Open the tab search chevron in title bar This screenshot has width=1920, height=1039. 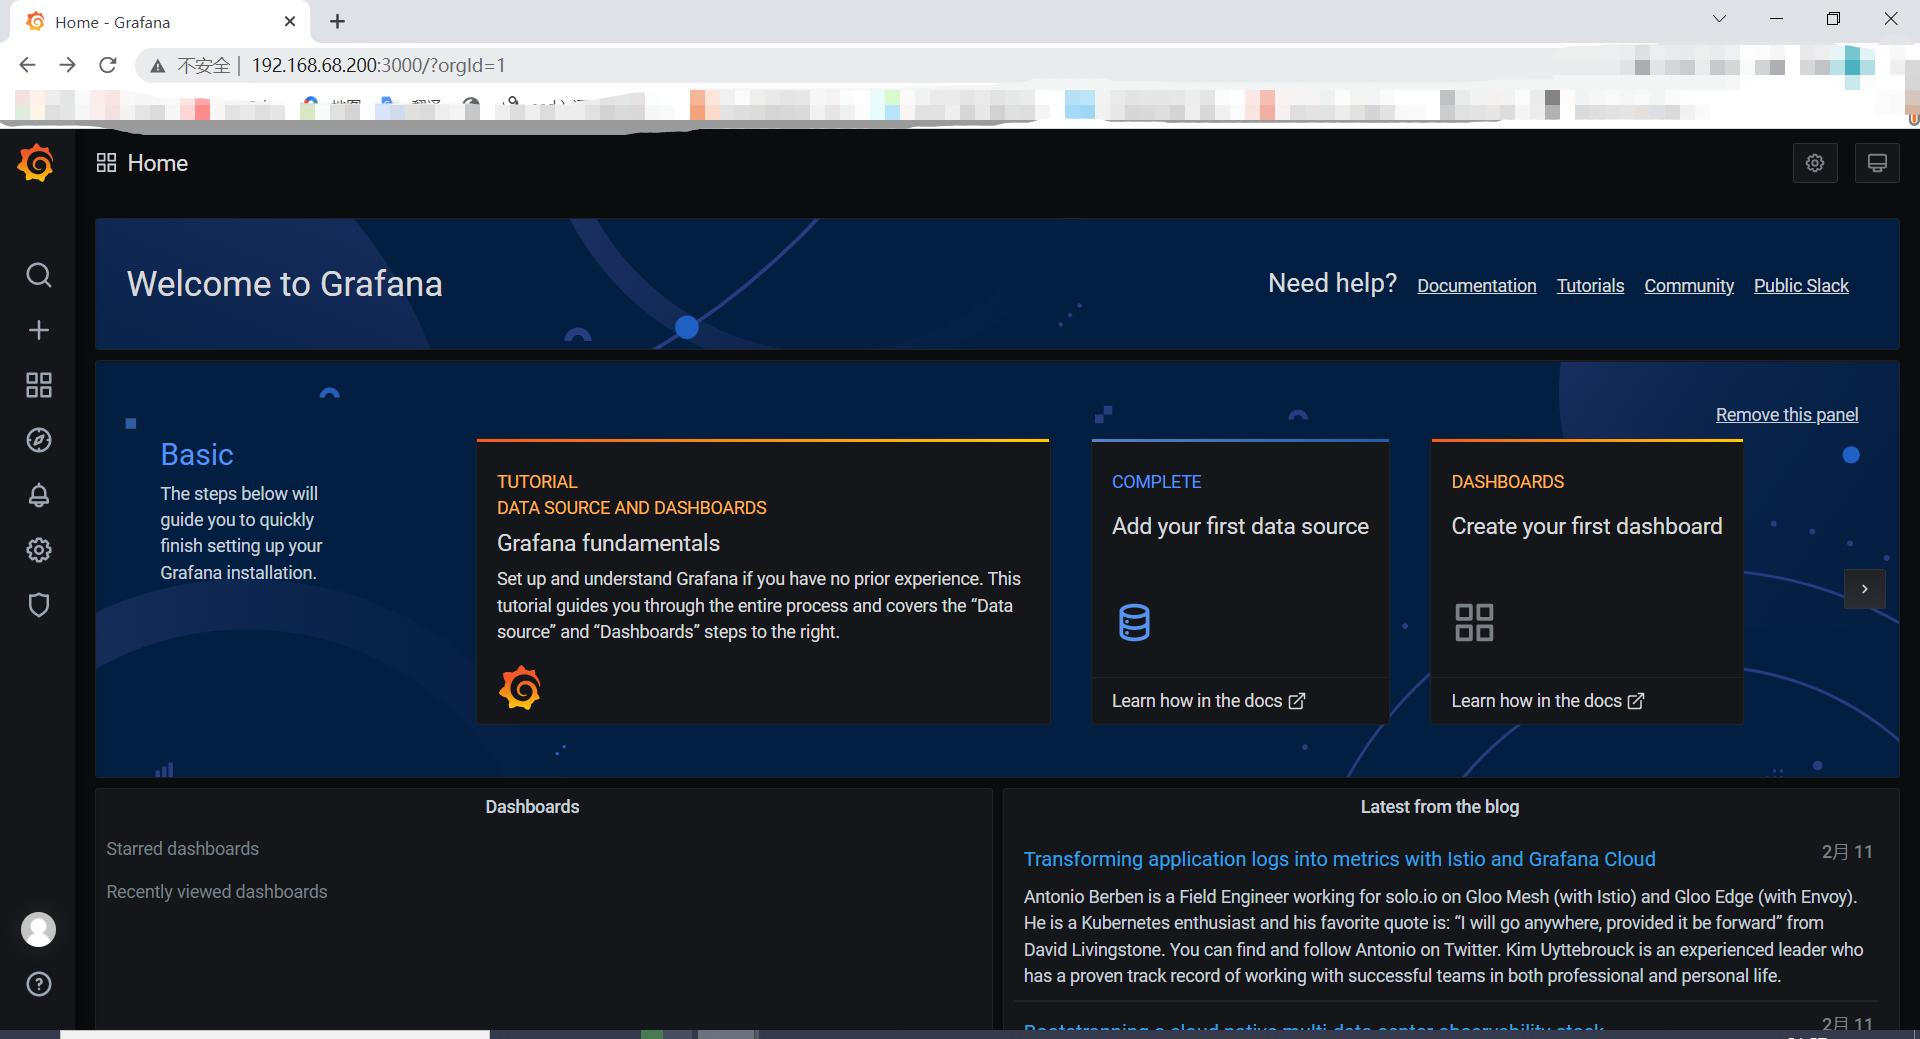click(x=1719, y=19)
